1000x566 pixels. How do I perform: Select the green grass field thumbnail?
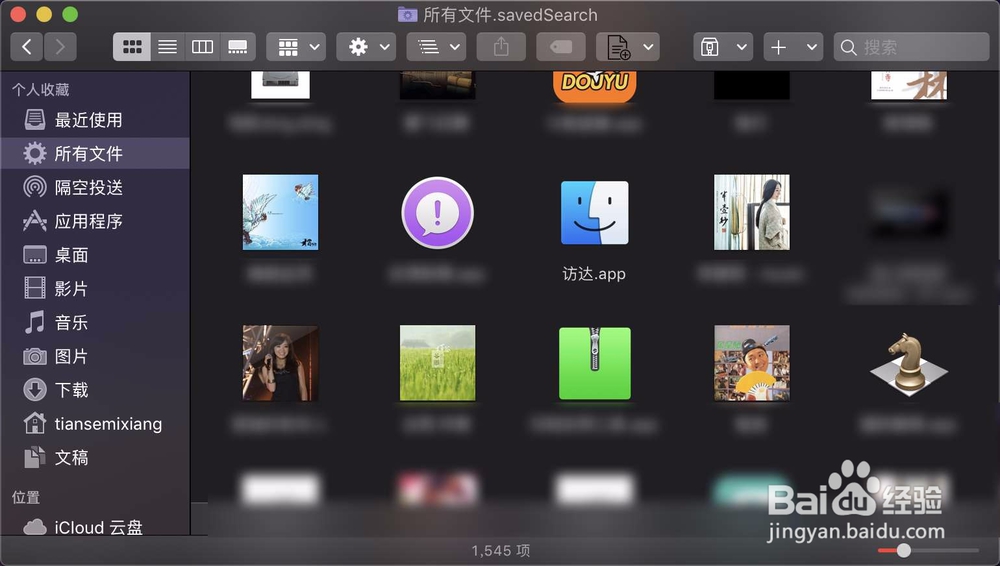point(438,363)
